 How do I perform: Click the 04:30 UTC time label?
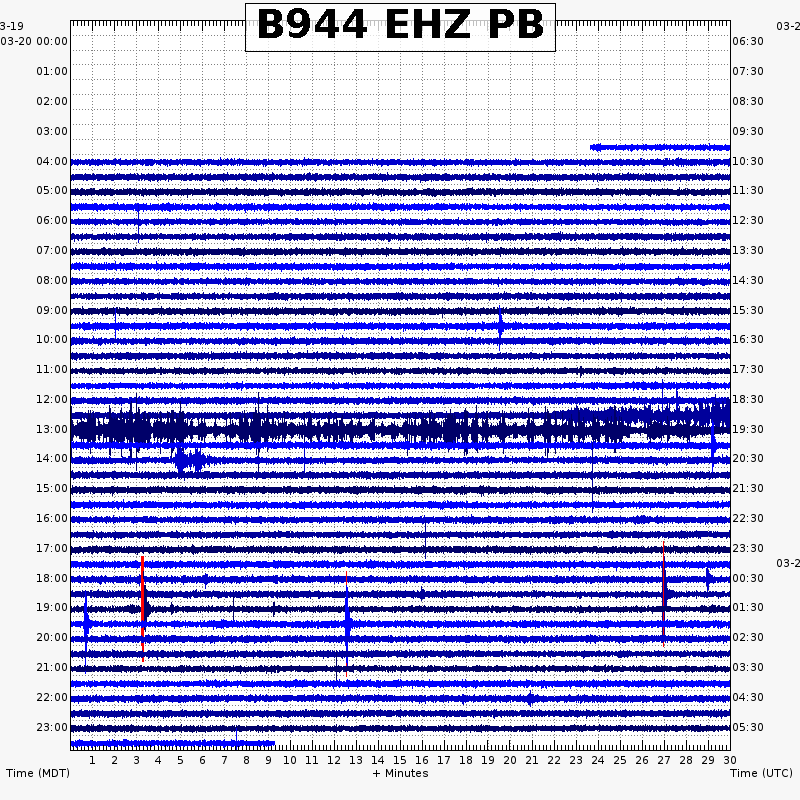(x=748, y=697)
